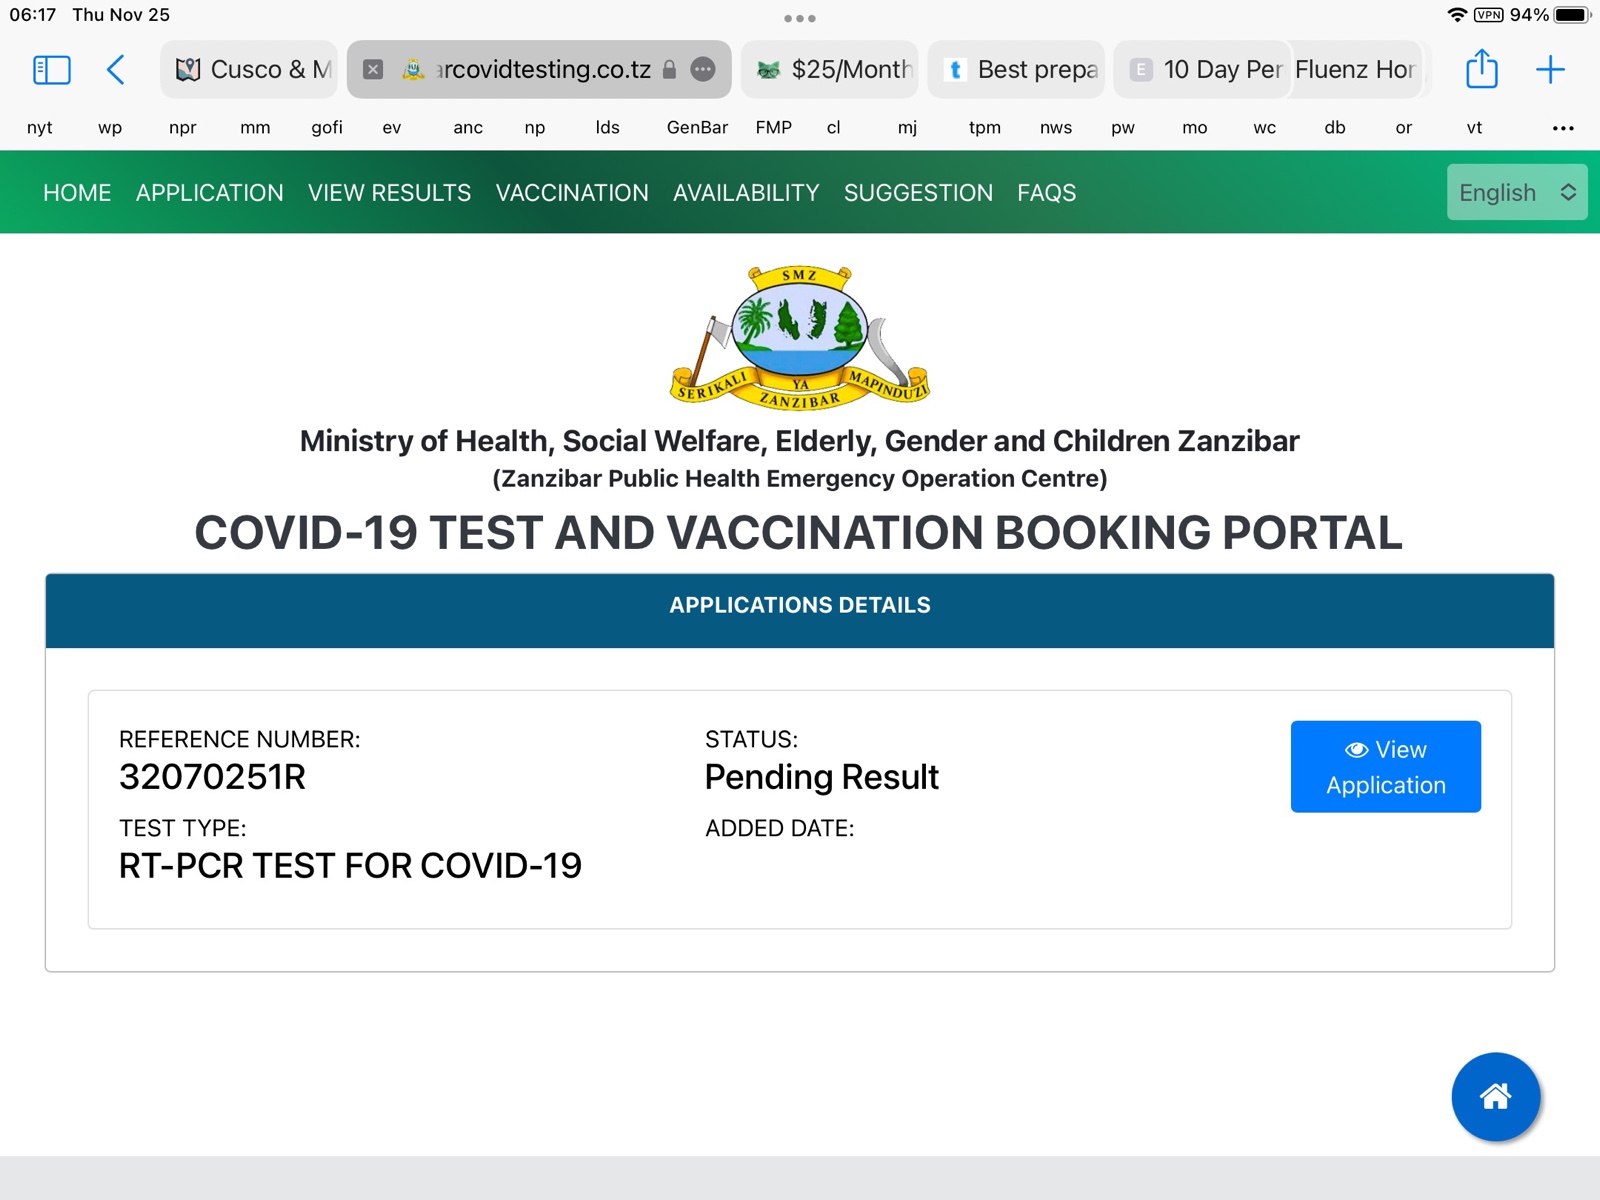Switch to the $25/Month tab
Image resolution: width=1600 pixels, height=1200 pixels.
[830, 70]
